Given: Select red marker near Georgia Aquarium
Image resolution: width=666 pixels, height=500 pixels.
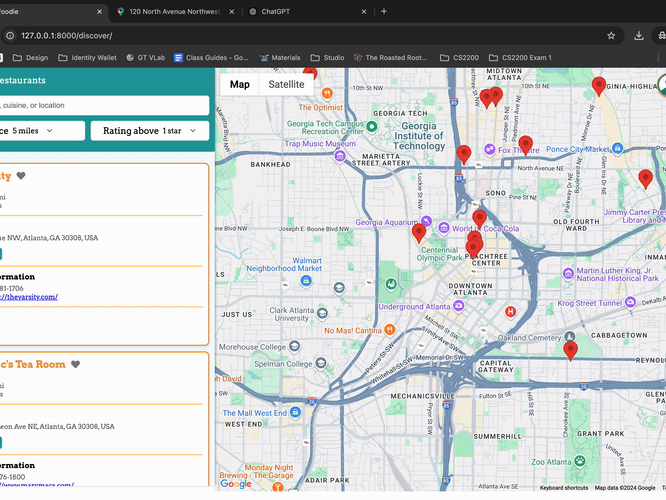Looking at the screenshot, I should coord(419,233).
